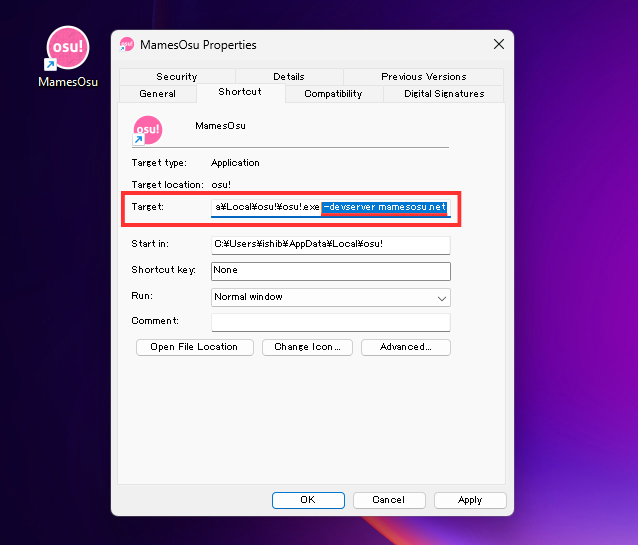Focus the Shortcut key field
This screenshot has height=545, width=638.
pyautogui.click(x=330, y=271)
